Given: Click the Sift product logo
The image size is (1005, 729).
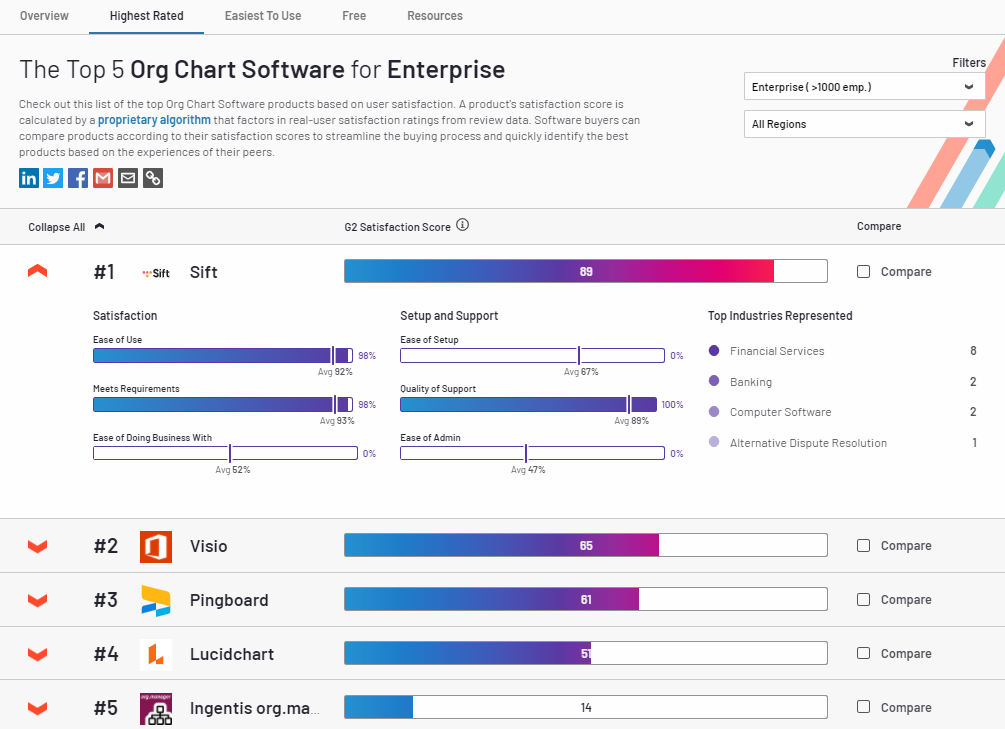Looking at the screenshot, I should click(x=156, y=273).
